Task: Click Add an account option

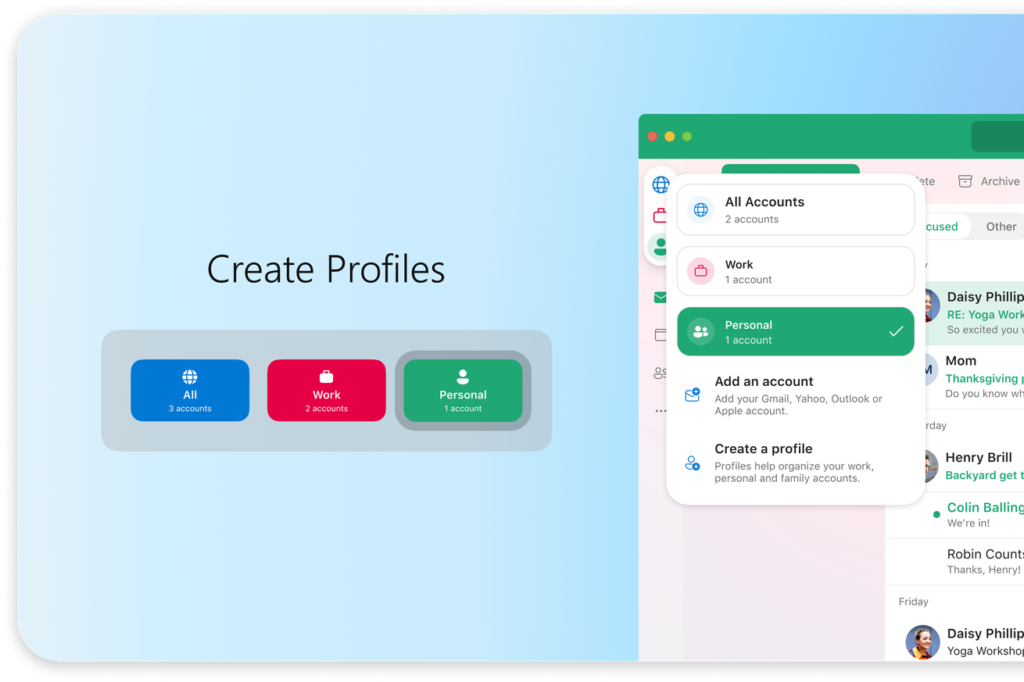Action: [x=795, y=395]
